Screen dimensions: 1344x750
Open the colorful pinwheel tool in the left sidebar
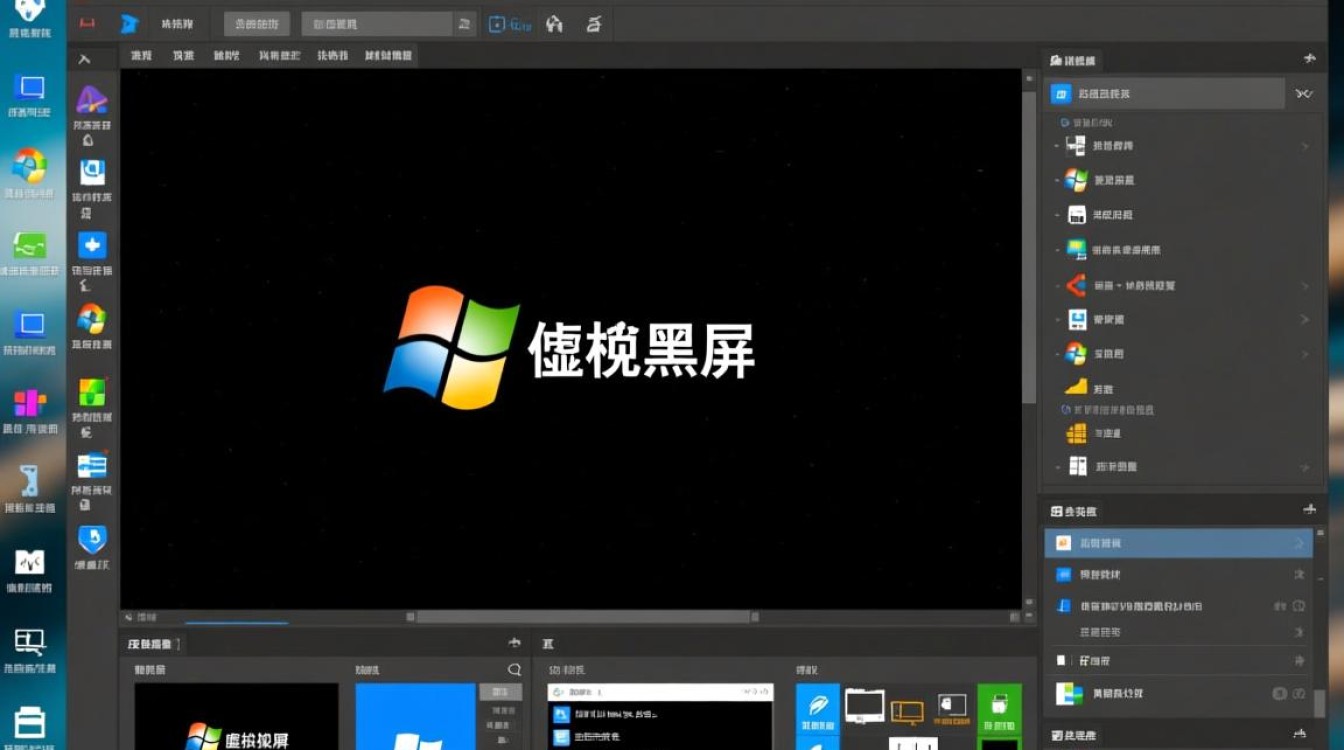[x=91, y=320]
